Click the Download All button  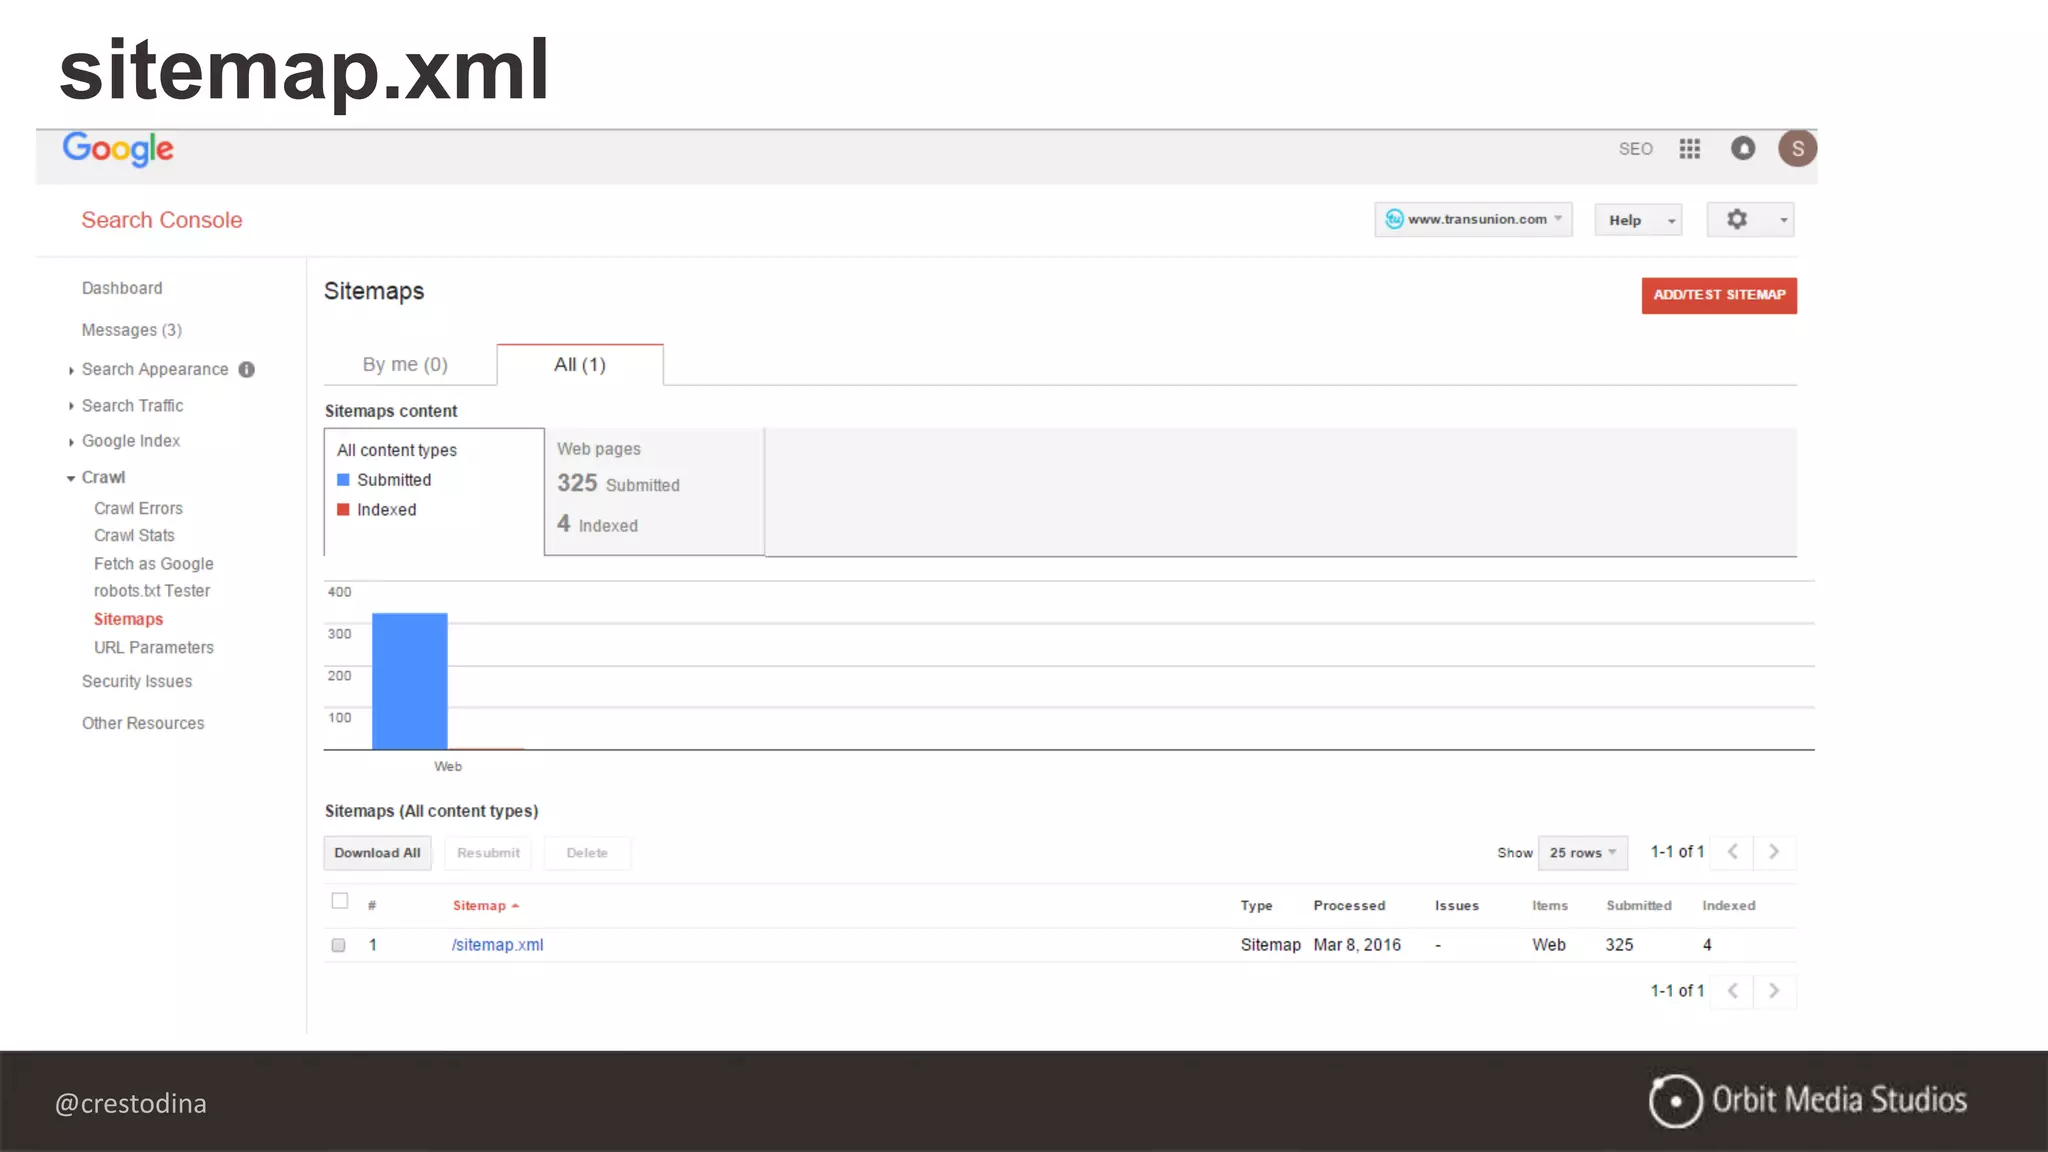click(x=377, y=853)
